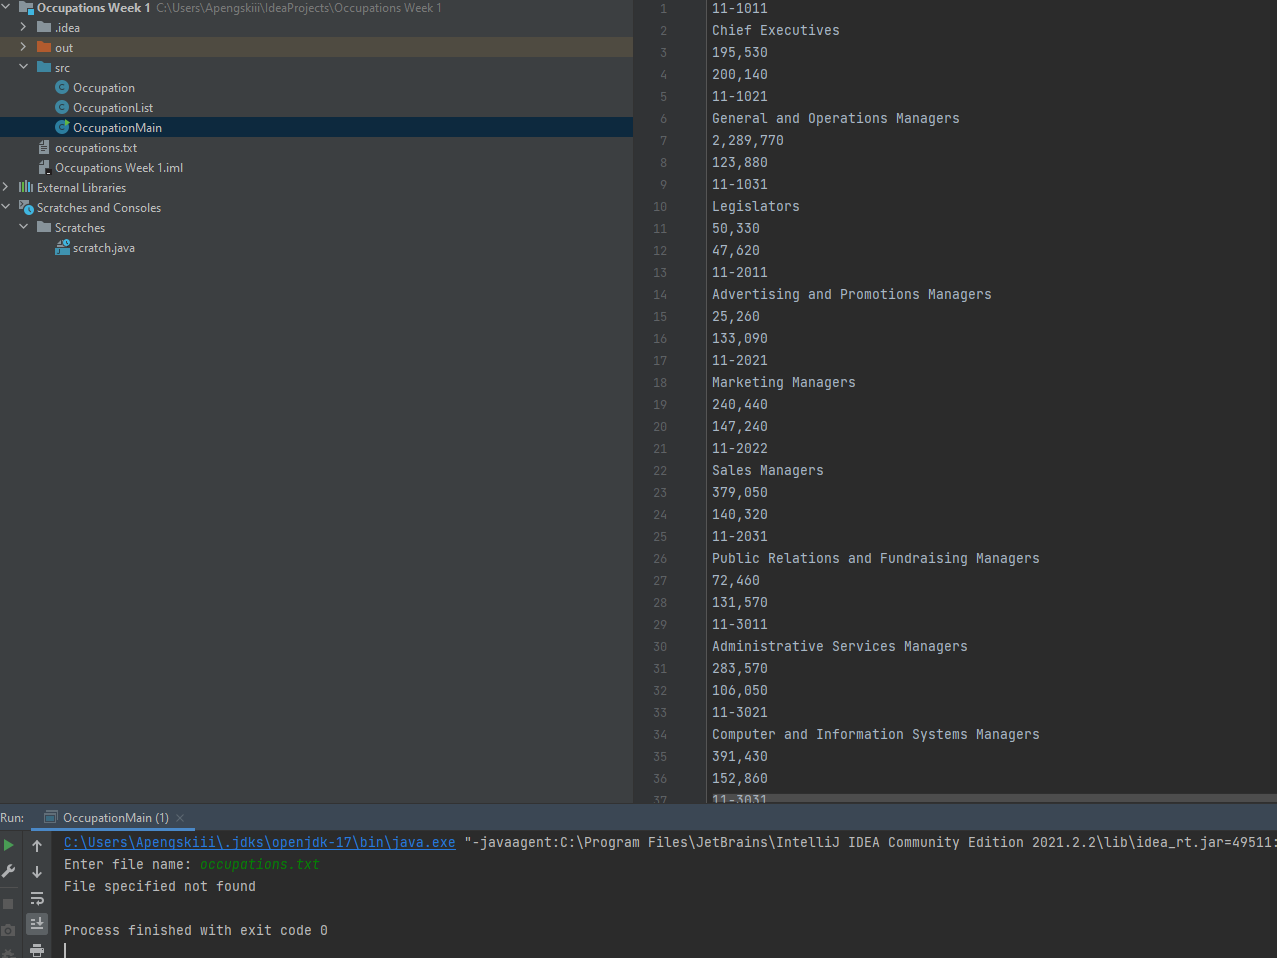This screenshot has width=1277, height=958.
Task: Toggle Scroll to End of console
Action: pyautogui.click(x=37, y=923)
